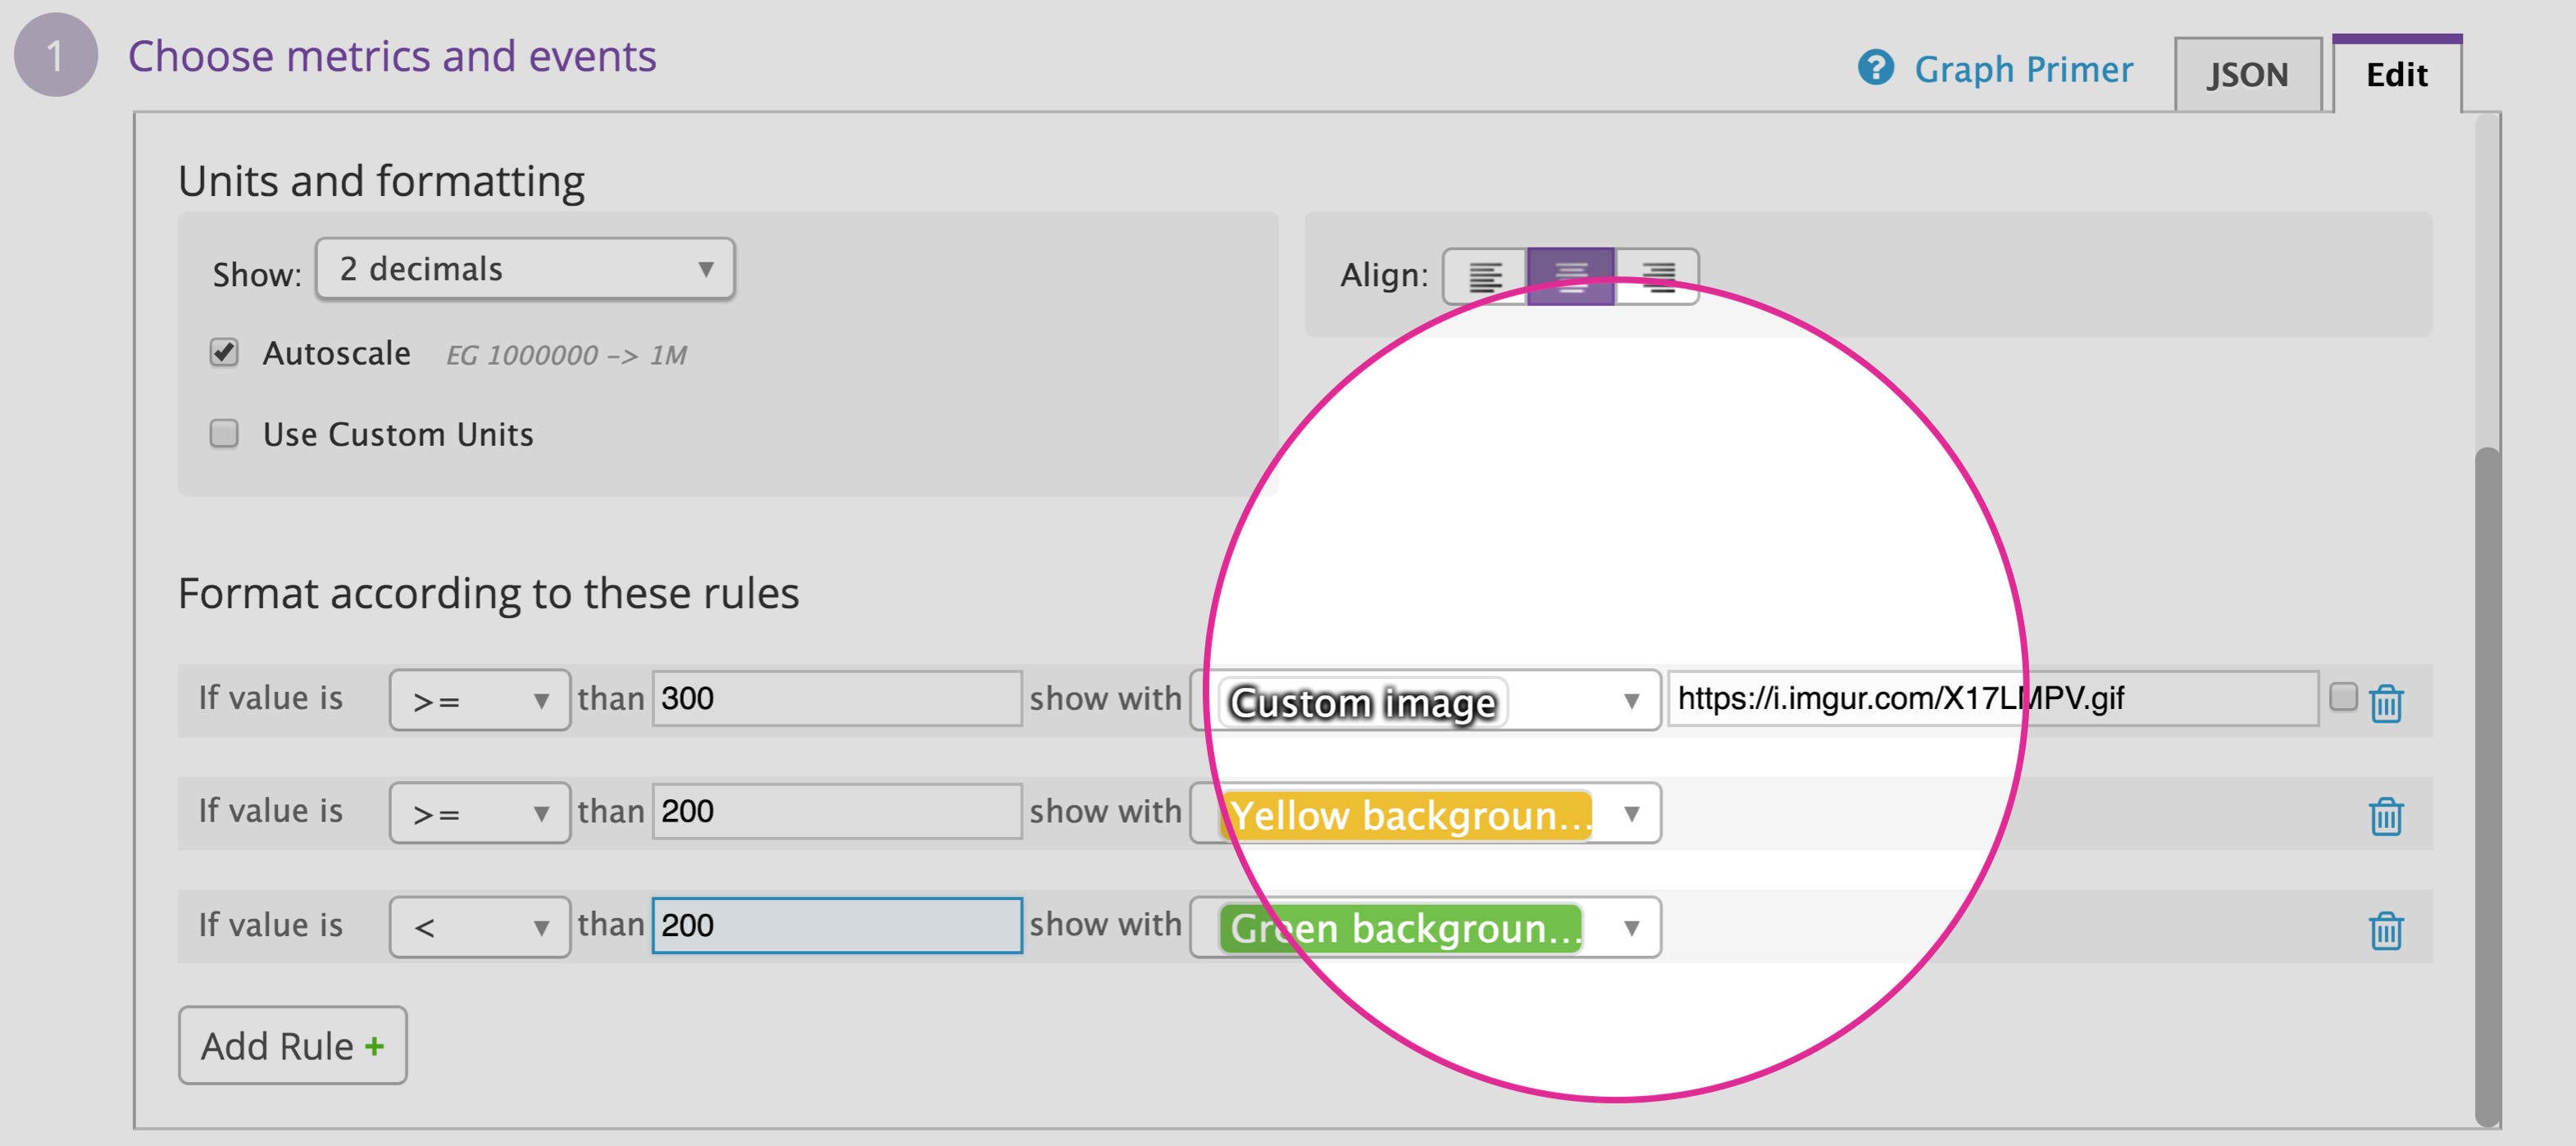Open the >= operator dropdown on the first rule

click(x=480, y=700)
